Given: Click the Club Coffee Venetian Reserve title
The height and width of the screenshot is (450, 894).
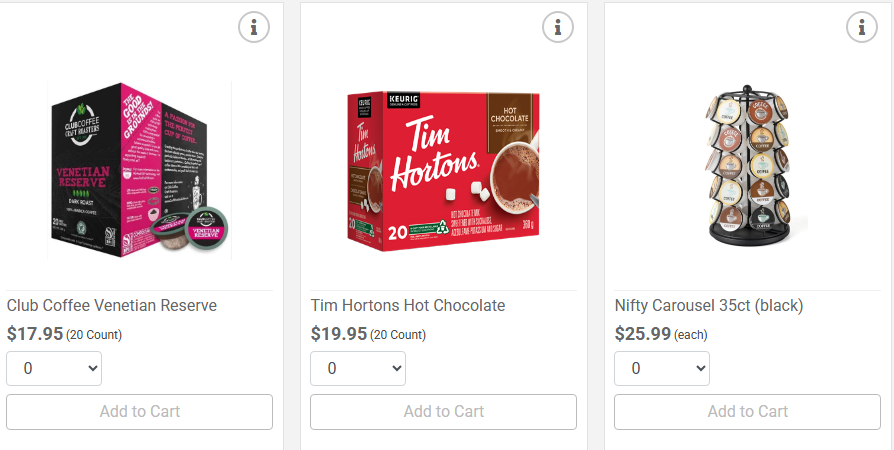Looking at the screenshot, I should point(112,305).
